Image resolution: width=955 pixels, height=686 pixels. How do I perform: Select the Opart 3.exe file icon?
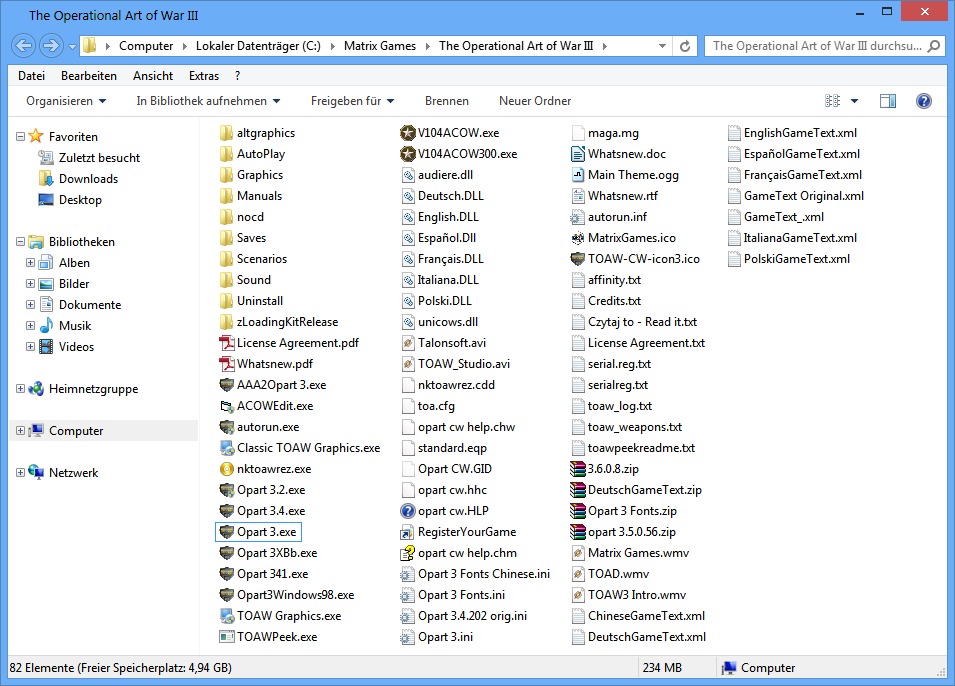point(227,532)
